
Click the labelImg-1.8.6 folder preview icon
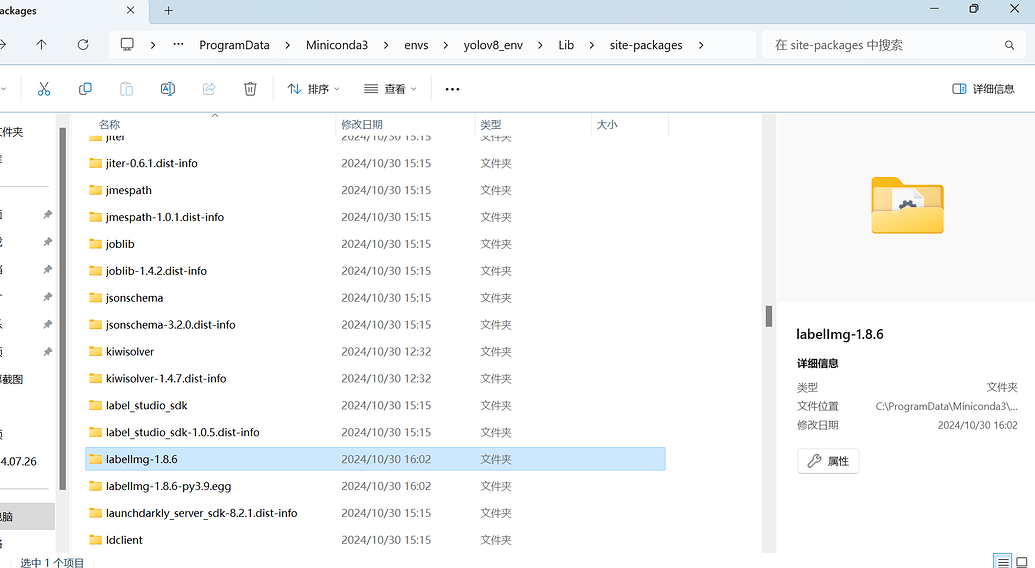[908, 205]
